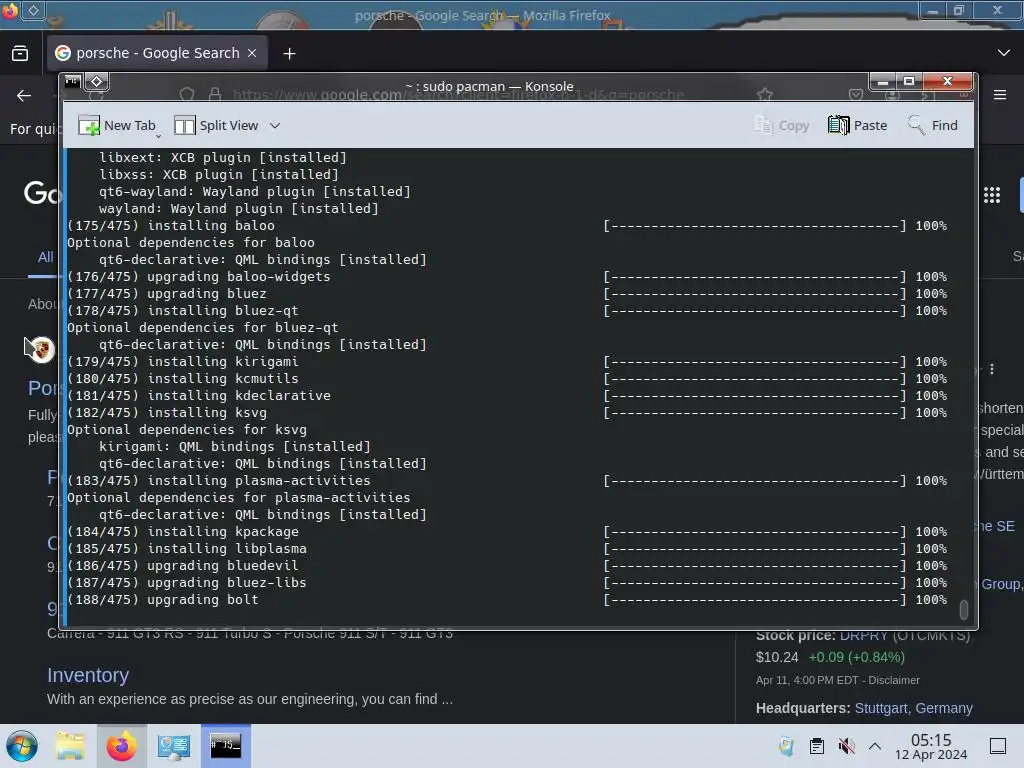The width and height of the screenshot is (1024, 768).
Task: Click the '(175/475) installing baloo' terminal line
Action: pos(170,225)
